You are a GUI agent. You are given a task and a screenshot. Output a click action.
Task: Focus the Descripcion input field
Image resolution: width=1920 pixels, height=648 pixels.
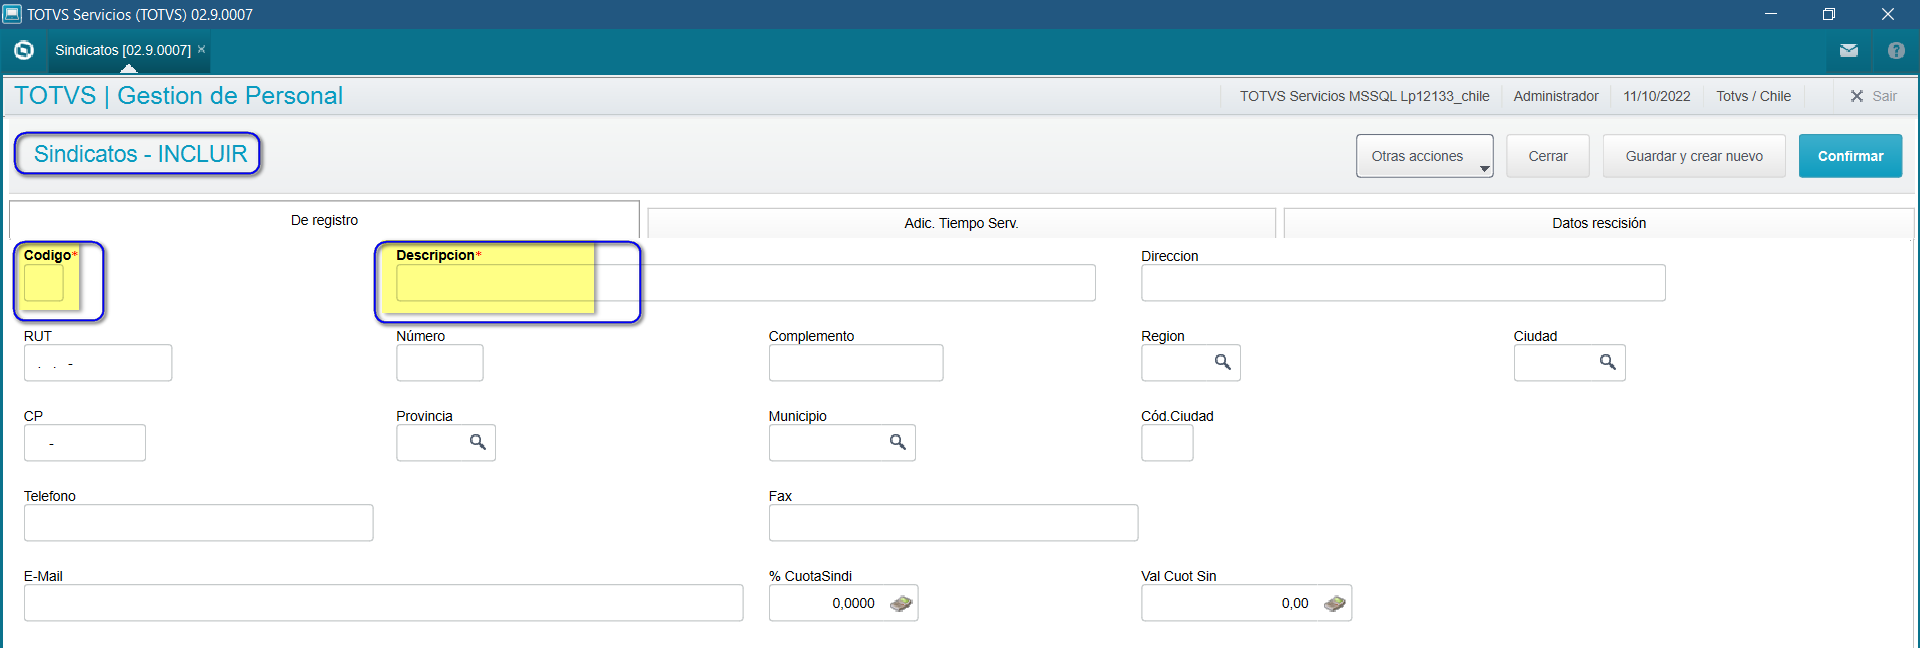(x=746, y=283)
